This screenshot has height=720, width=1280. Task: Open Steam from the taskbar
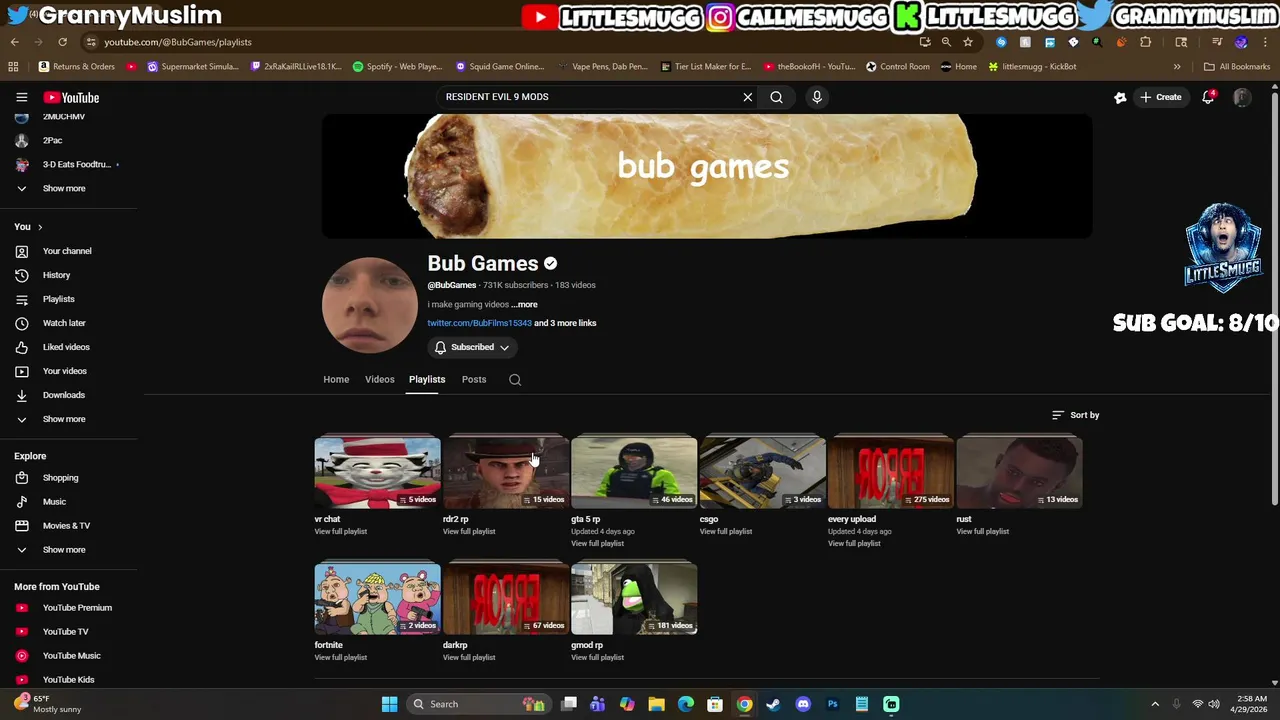click(773, 704)
